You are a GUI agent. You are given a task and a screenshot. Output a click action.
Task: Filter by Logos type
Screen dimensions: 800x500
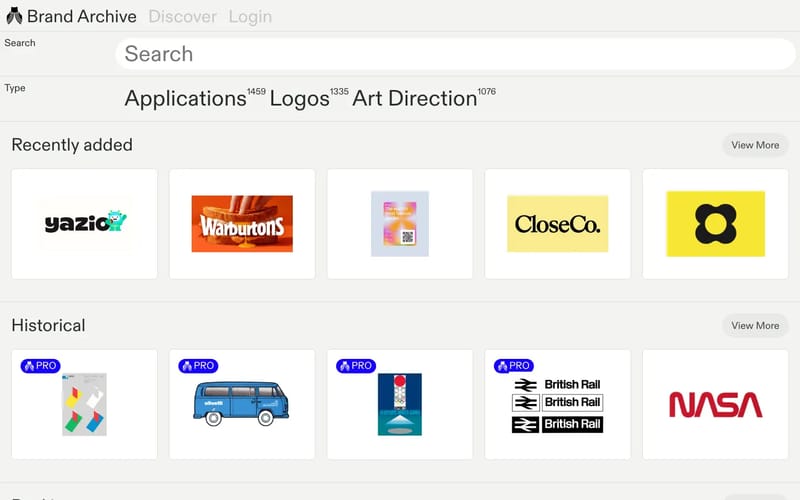coord(299,98)
